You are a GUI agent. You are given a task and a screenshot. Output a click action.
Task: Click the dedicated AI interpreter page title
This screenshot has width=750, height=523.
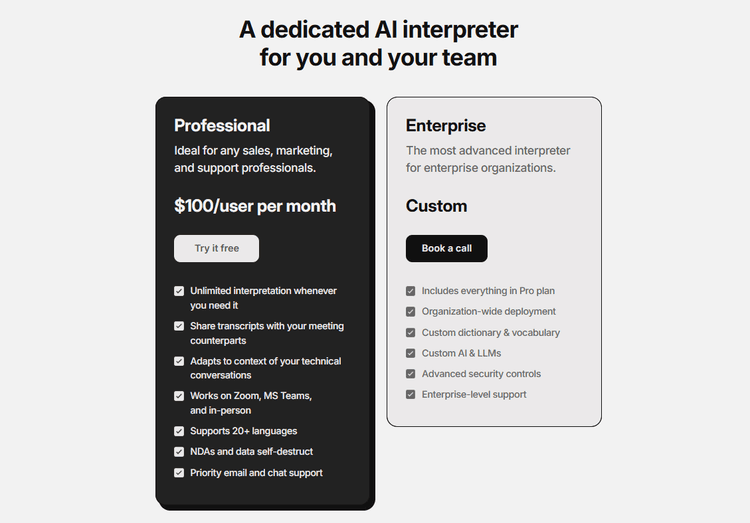tap(378, 43)
